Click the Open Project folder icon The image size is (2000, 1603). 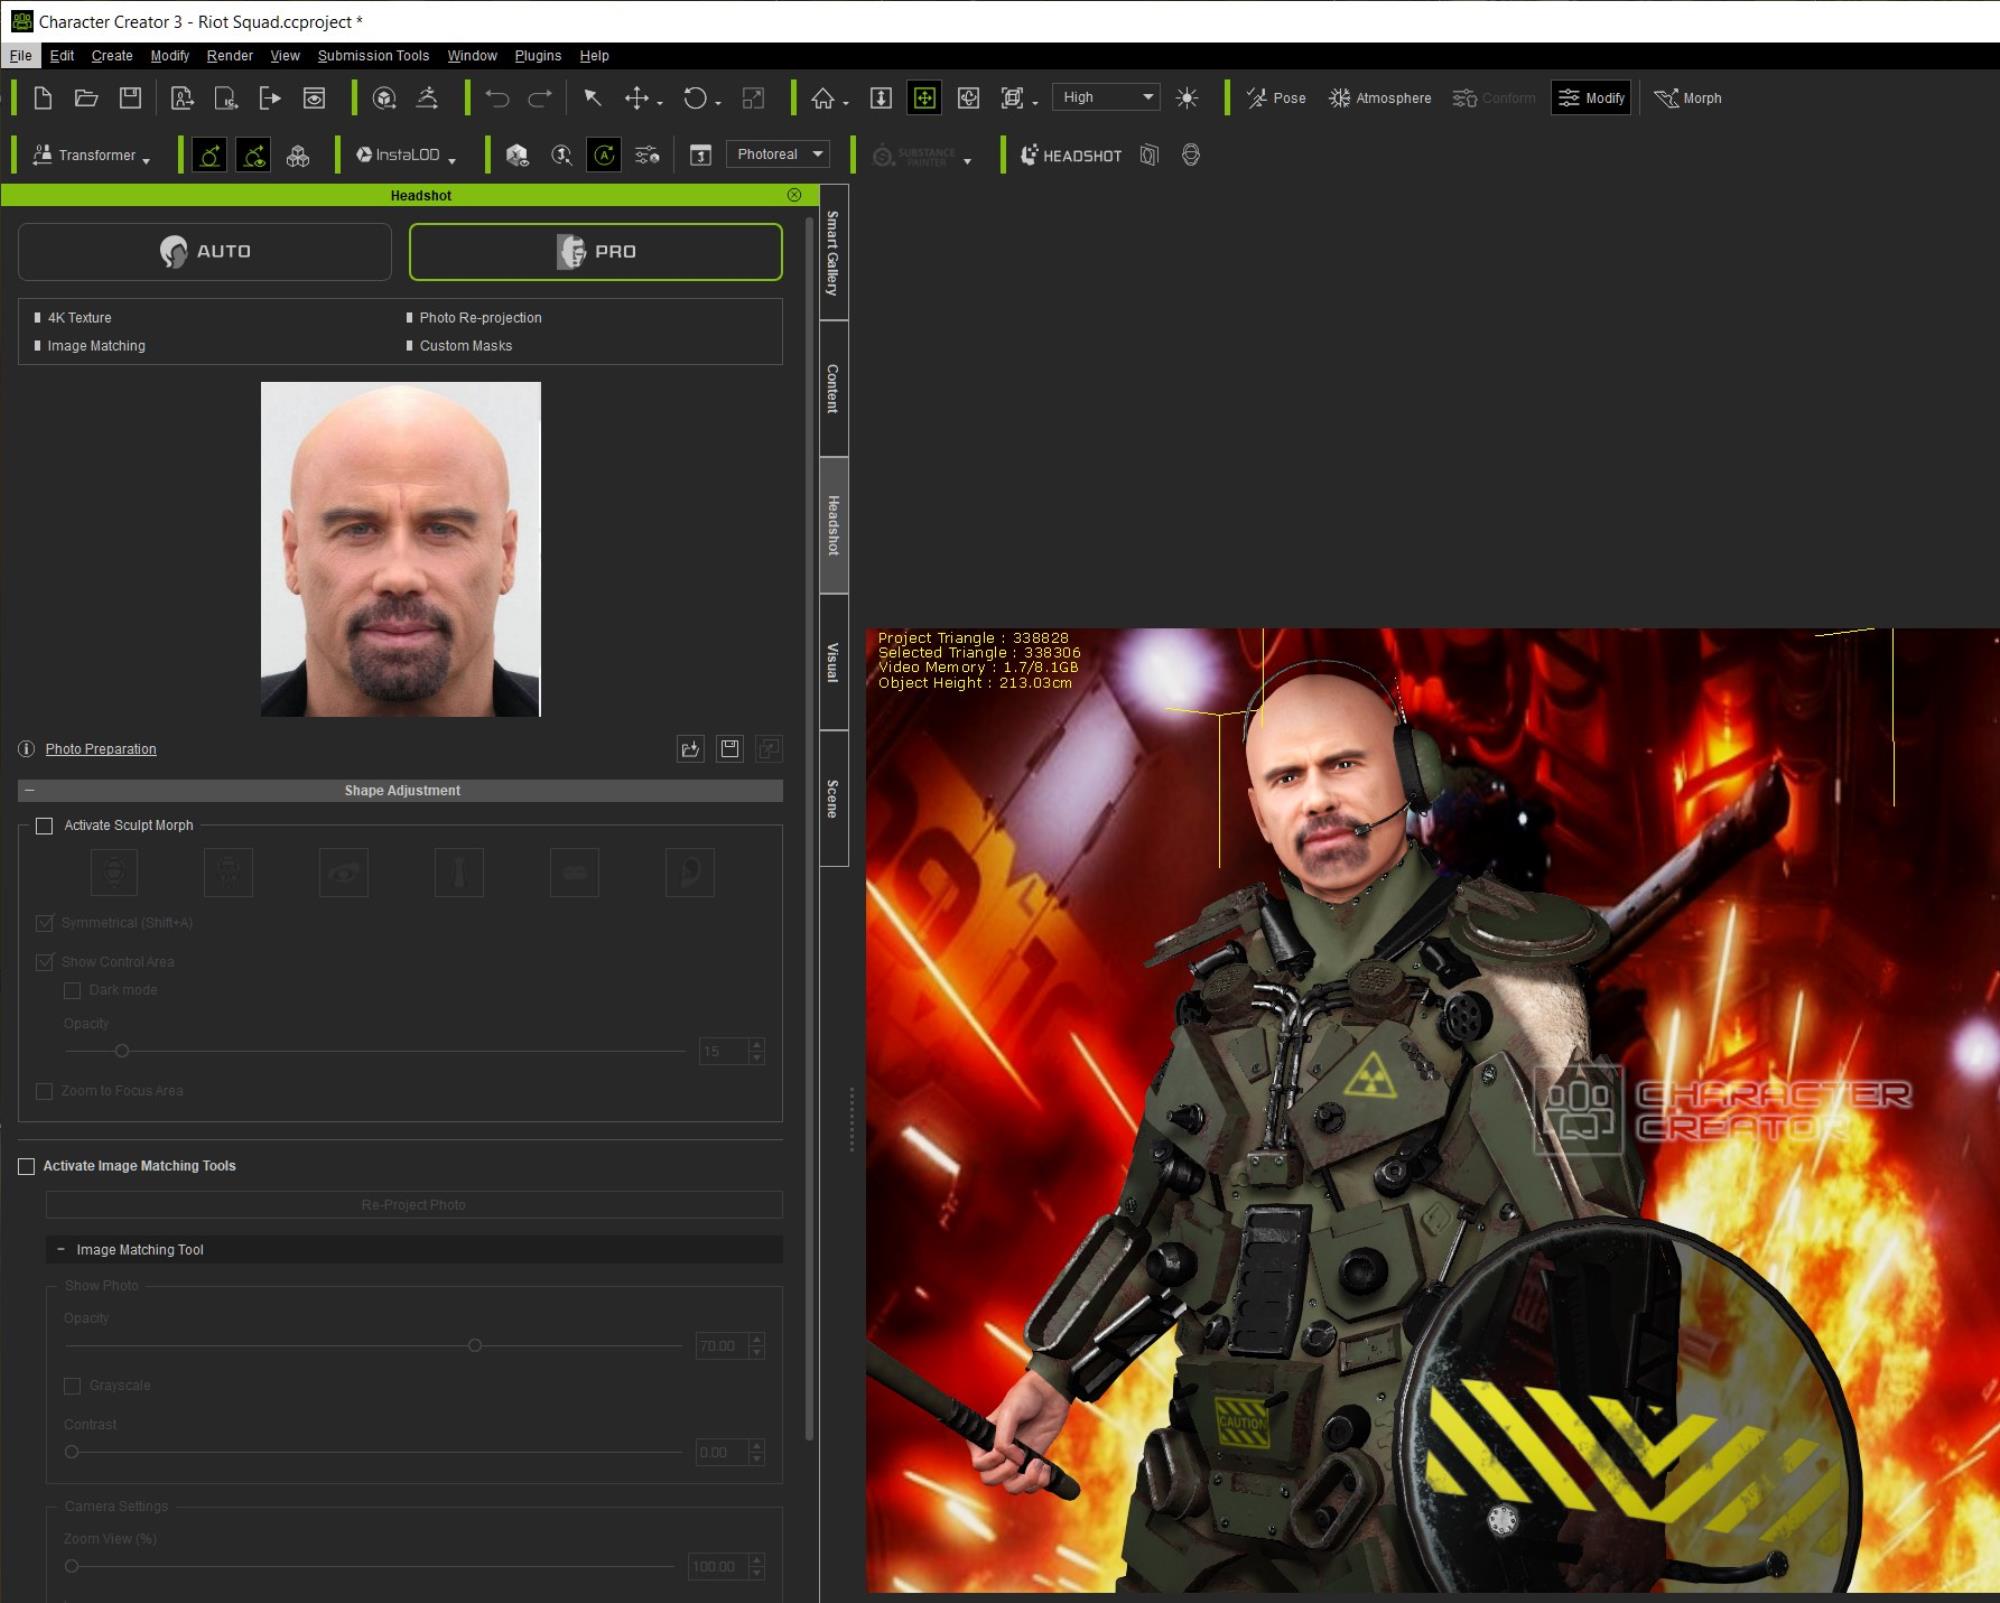[x=86, y=98]
